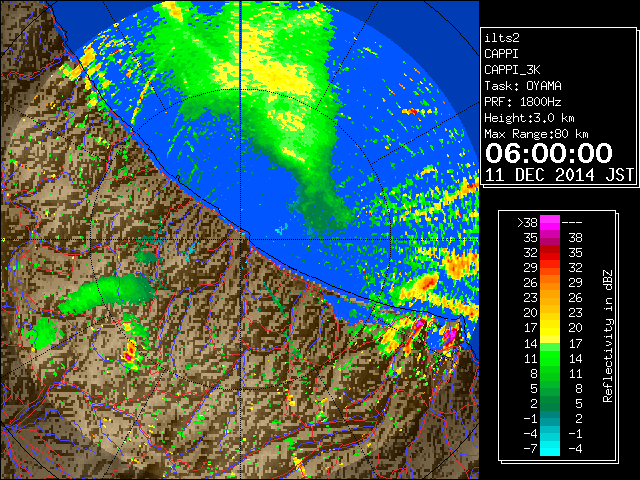Click the "---" legend entry
640x480 pixels.
pos(572,223)
